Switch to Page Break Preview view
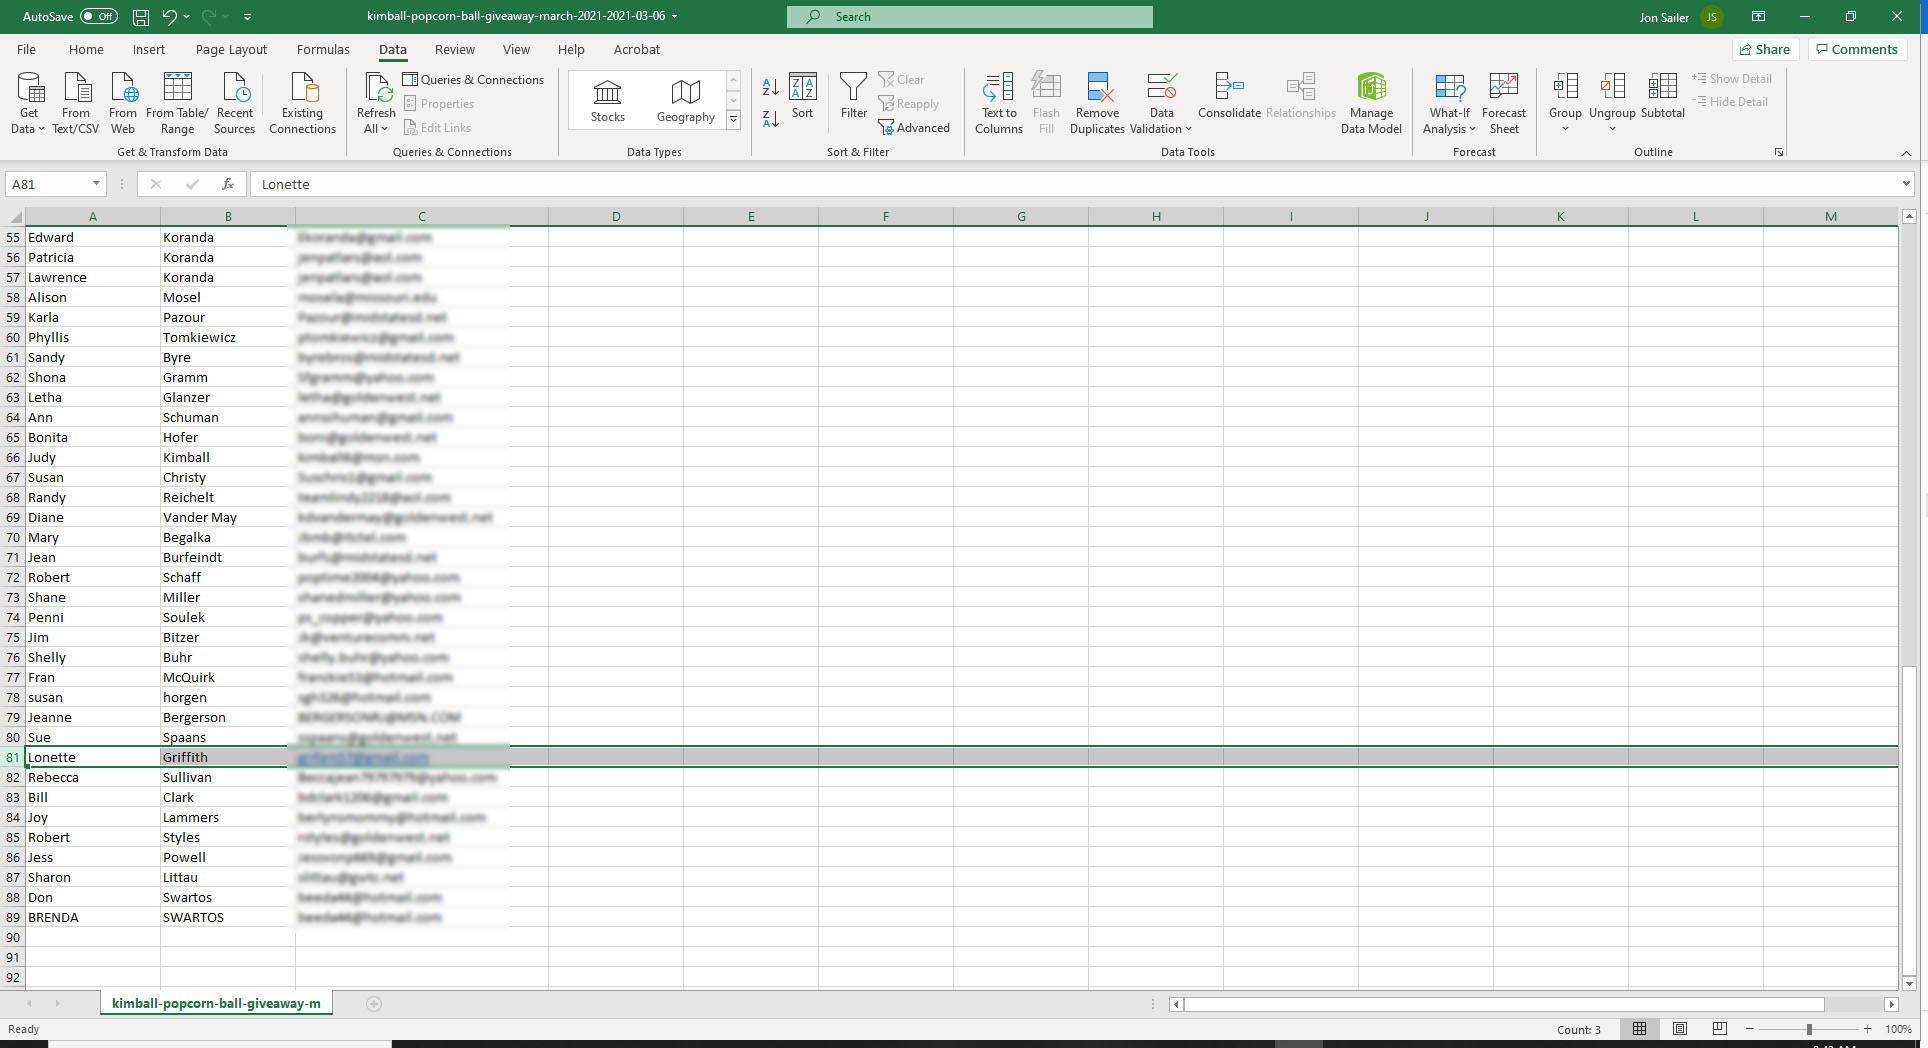 click(x=1719, y=1029)
